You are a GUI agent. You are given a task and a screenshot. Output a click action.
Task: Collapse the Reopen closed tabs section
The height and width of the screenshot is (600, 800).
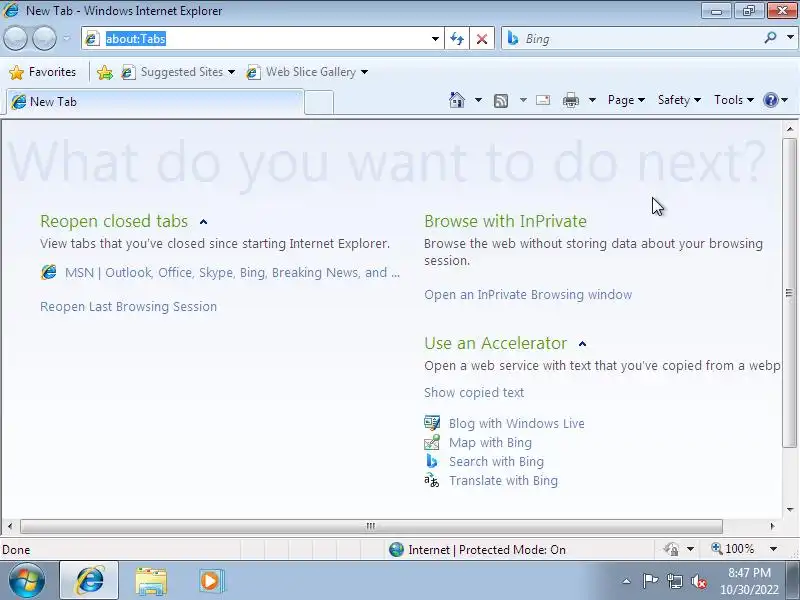[204, 222]
